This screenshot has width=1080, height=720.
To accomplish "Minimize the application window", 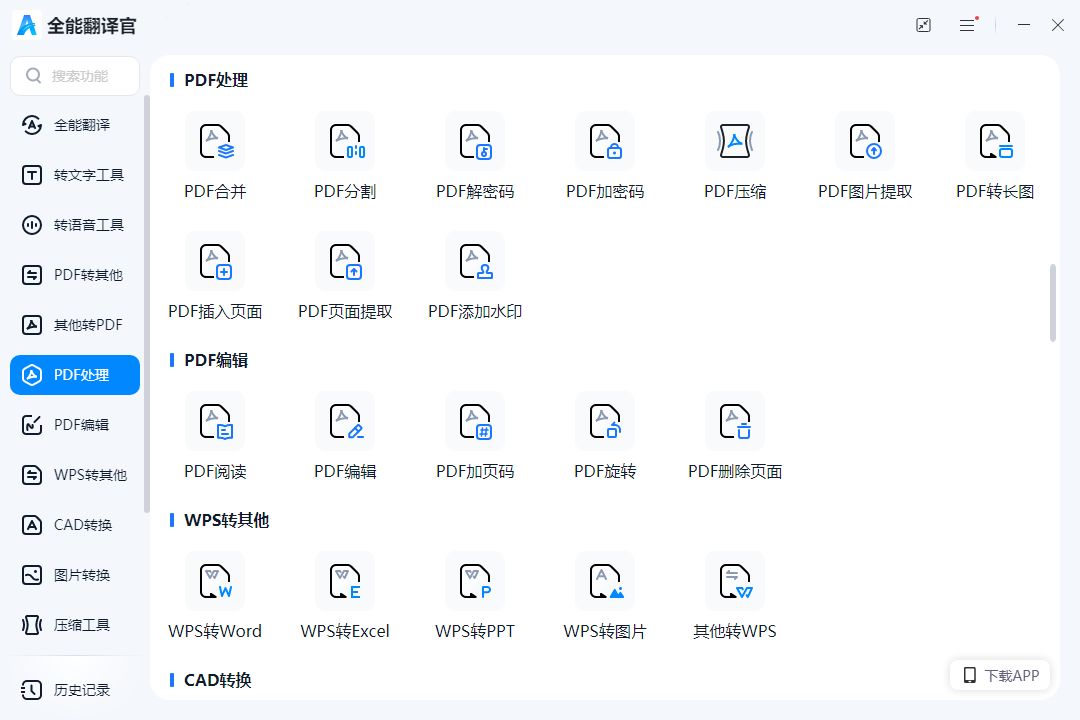I will click(x=1024, y=25).
